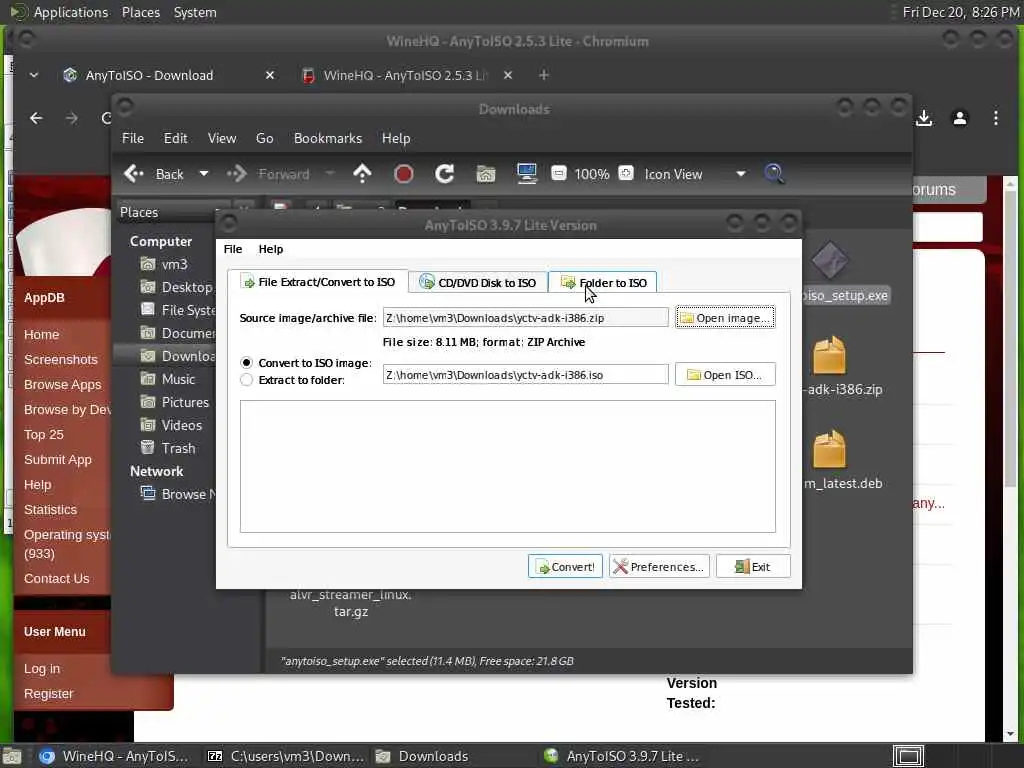The height and width of the screenshot is (768, 1024).
Task: Open AnyToISO Help menu
Action: tap(270, 249)
